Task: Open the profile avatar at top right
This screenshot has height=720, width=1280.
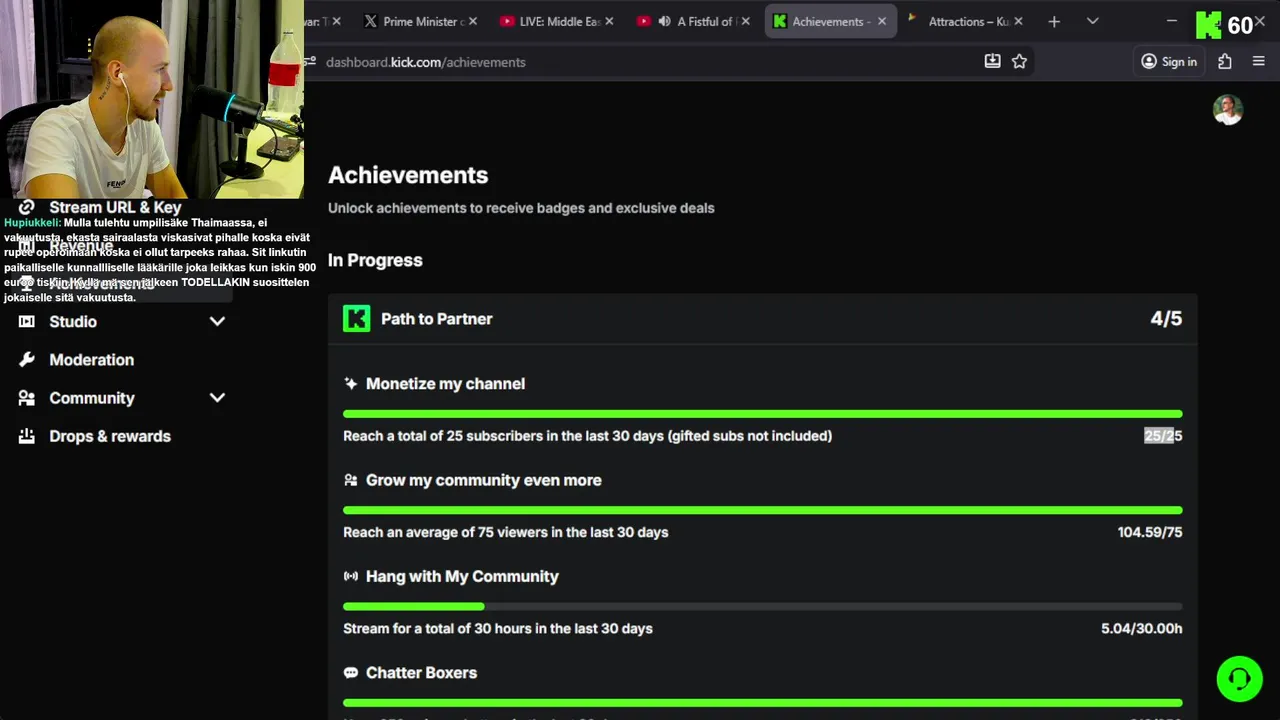Action: pos(1228,110)
